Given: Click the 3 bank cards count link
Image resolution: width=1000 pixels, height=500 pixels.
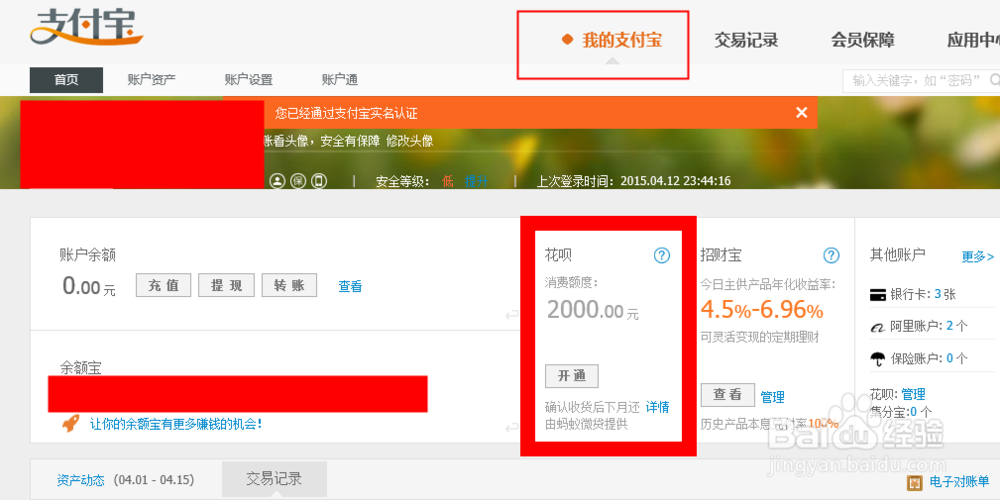Looking at the screenshot, I should point(938,295).
